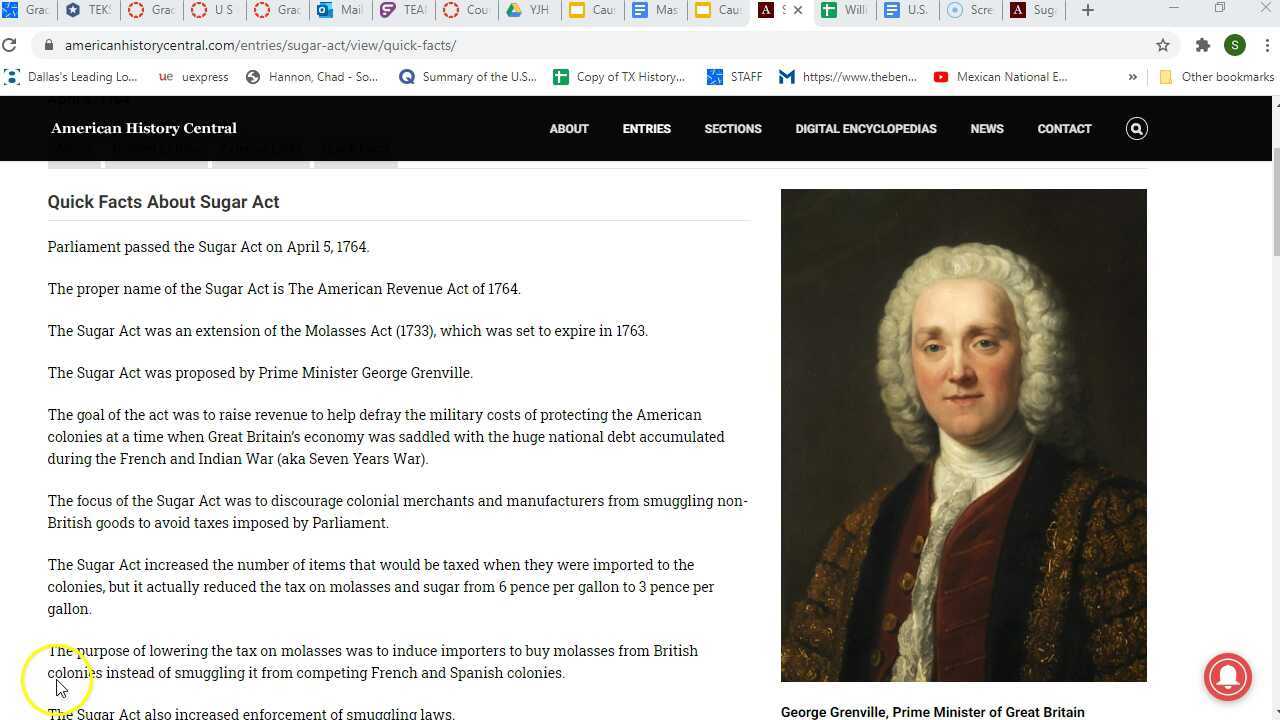Open the Chrome extensions puzzle icon

click(x=1202, y=45)
